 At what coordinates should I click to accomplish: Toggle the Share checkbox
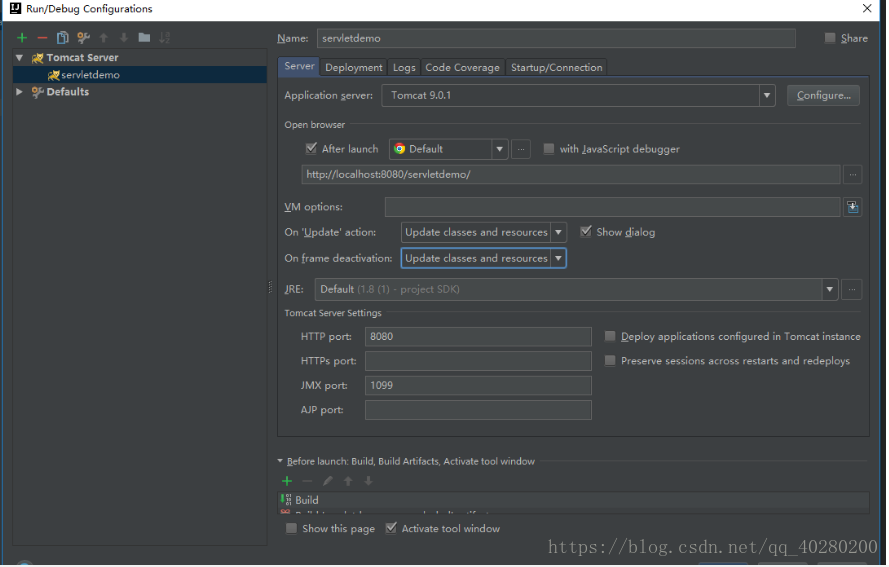tap(830, 38)
